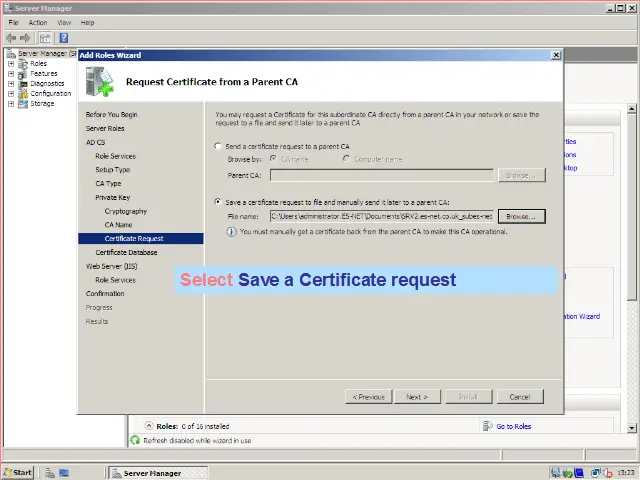Click the green refresh icon in status line
The height and width of the screenshot is (480, 640).
coord(135,440)
